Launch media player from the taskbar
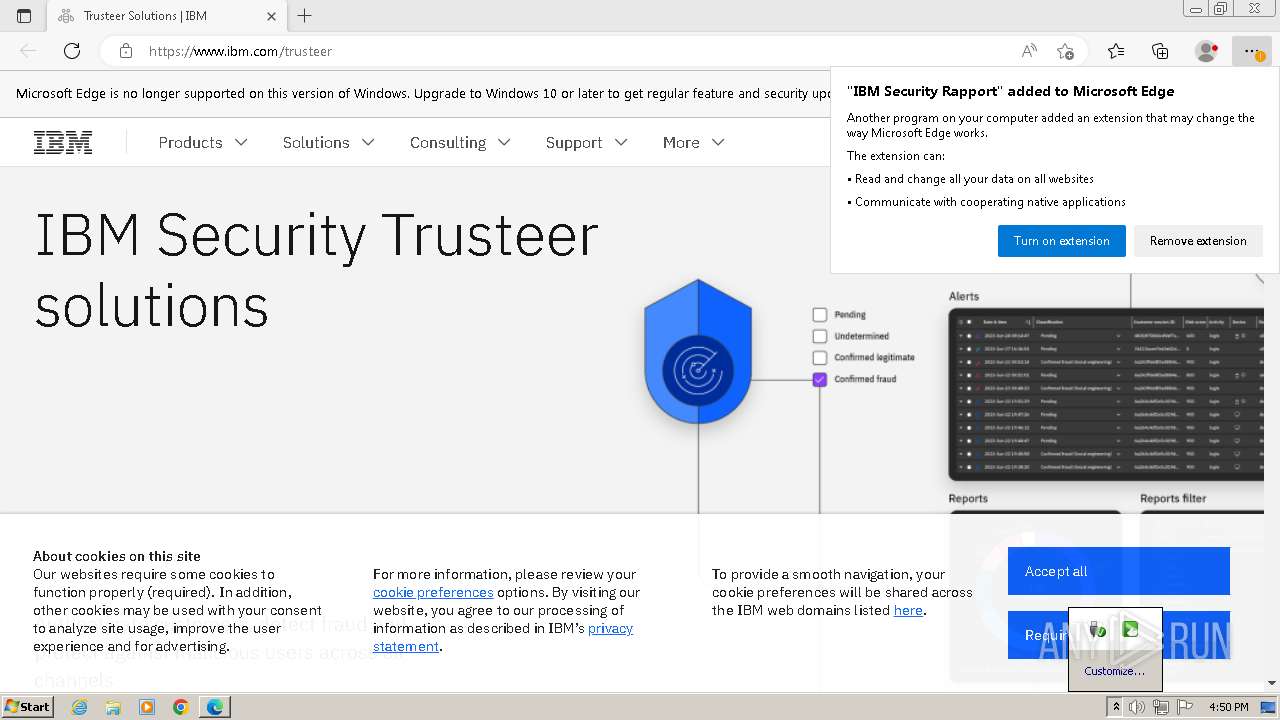Image resolution: width=1280 pixels, height=720 pixels. pyautogui.click(x=147, y=707)
